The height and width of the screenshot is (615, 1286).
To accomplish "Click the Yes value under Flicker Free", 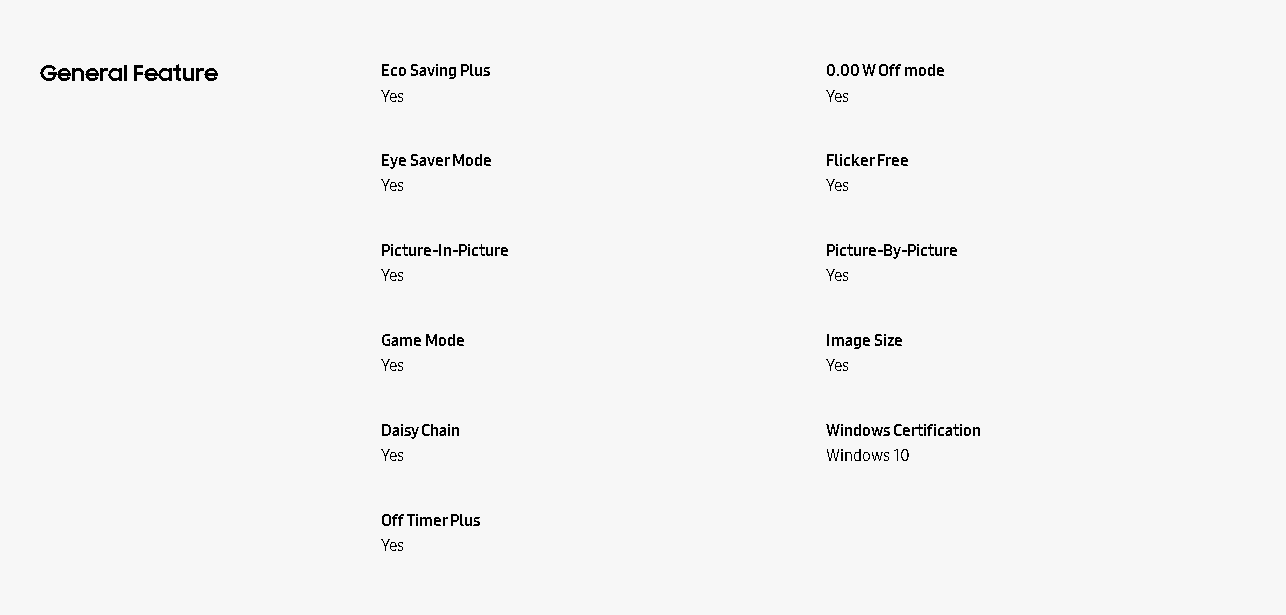I will (837, 185).
